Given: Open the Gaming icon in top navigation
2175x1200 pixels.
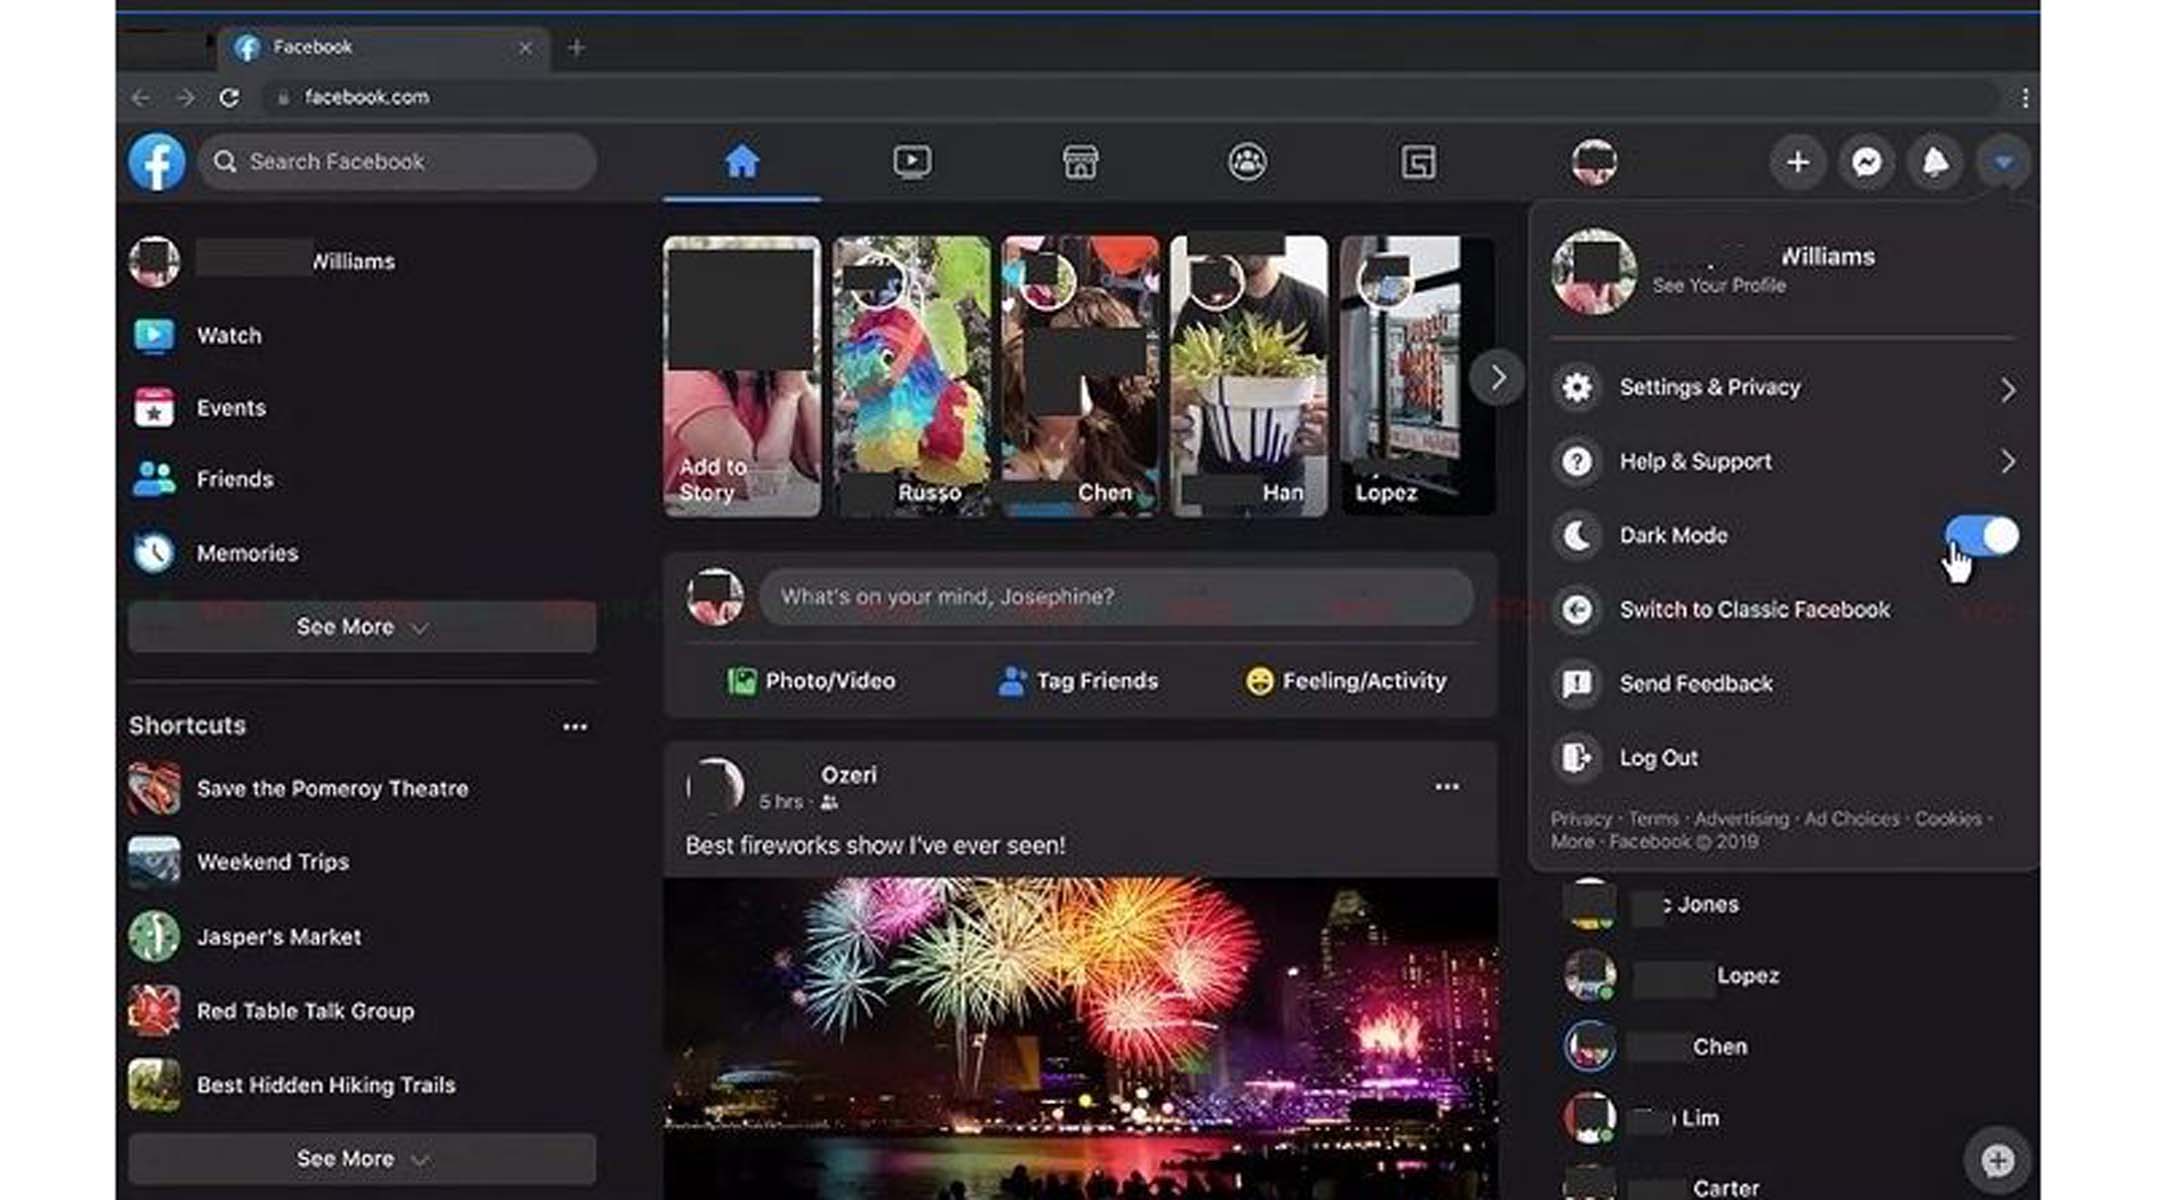Looking at the screenshot, I should [x=1418, y=162].
